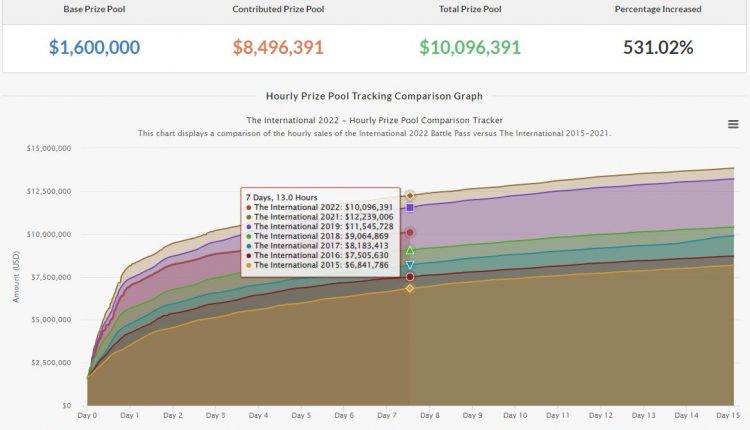Image resolution: width=750 pixels, height=430 pixels.
Task: Open the chart hamburger context menu
Action: coord(733,123)
